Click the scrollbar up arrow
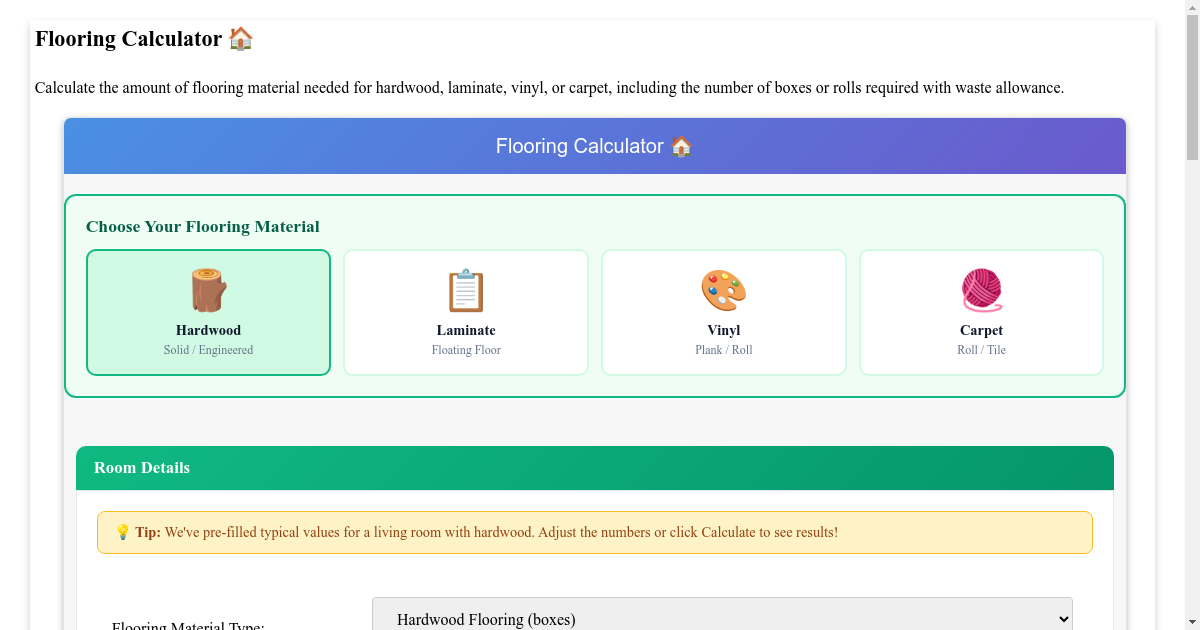 click(1191, 9)
